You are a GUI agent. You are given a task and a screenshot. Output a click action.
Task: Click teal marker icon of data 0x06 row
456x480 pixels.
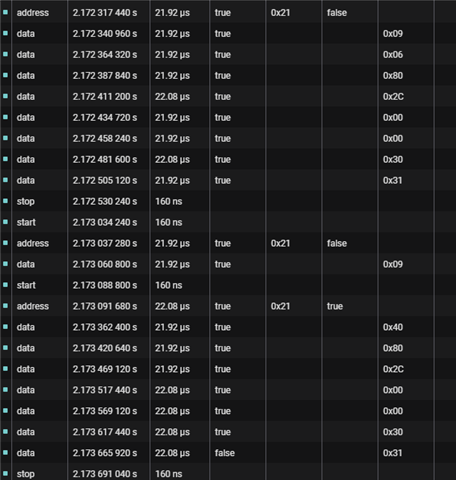click(5, 54)
